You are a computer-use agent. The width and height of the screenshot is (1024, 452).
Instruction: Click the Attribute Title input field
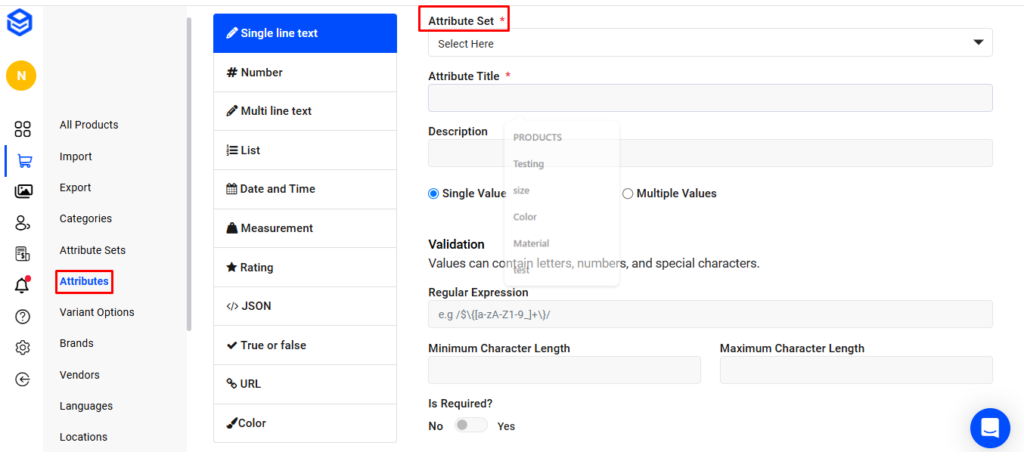click(710, 98)
